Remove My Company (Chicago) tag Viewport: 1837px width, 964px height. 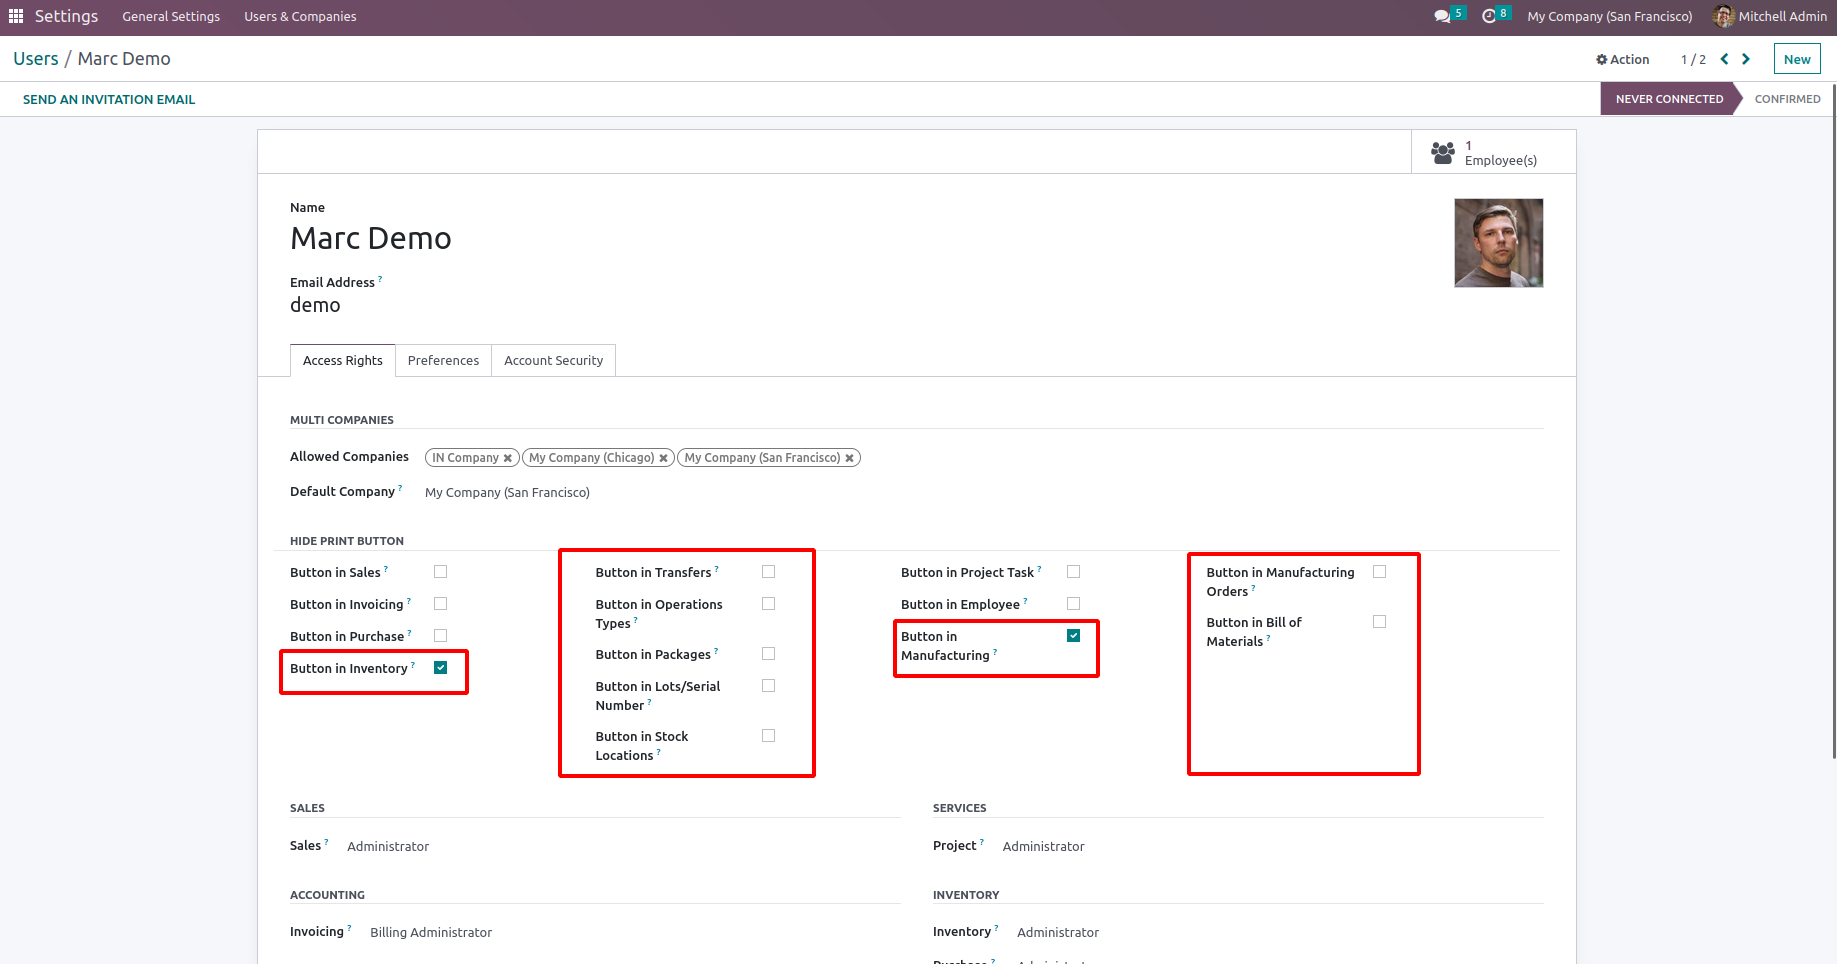tap(663, 458)
